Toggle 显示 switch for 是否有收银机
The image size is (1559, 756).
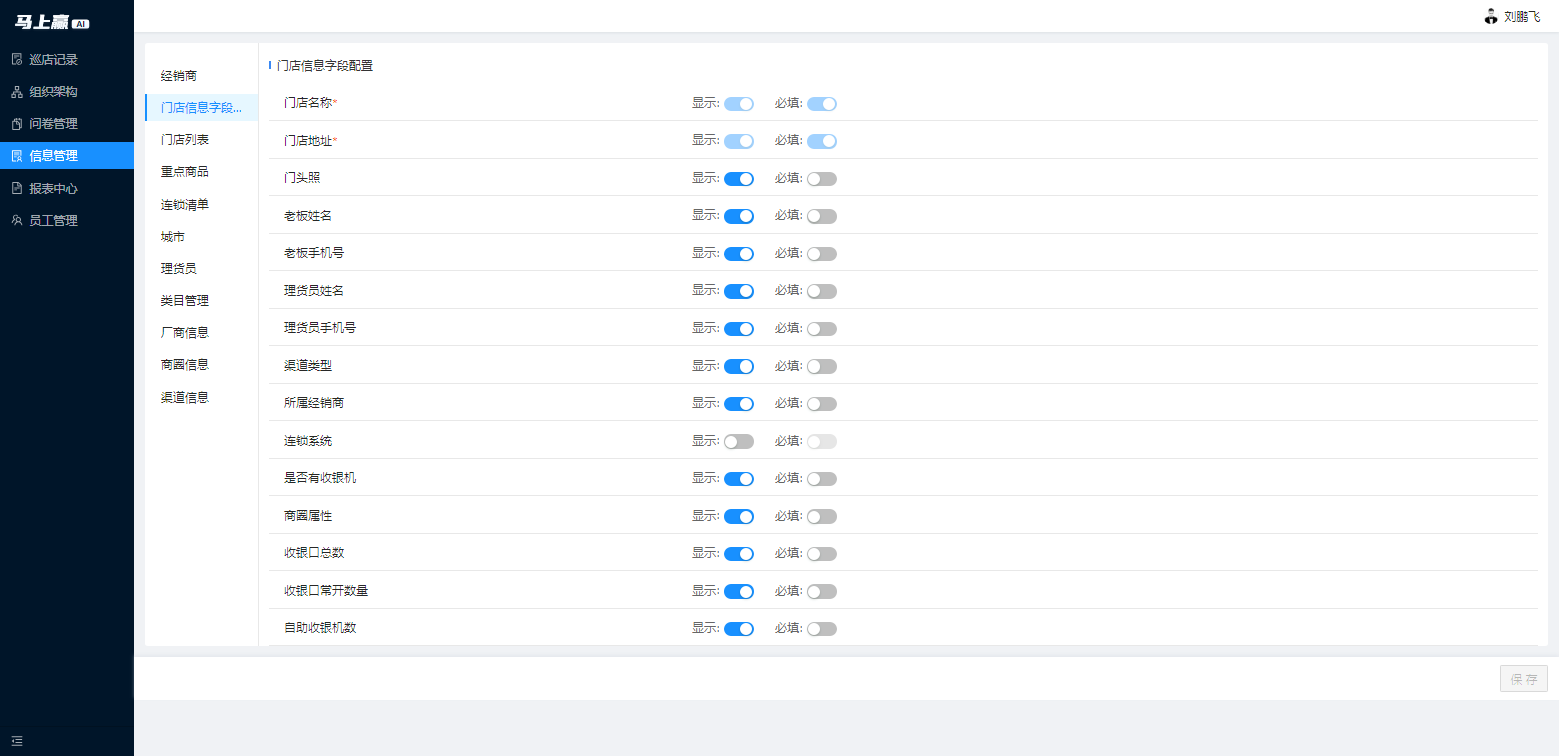pyautogui.click(x=739, y=479)
